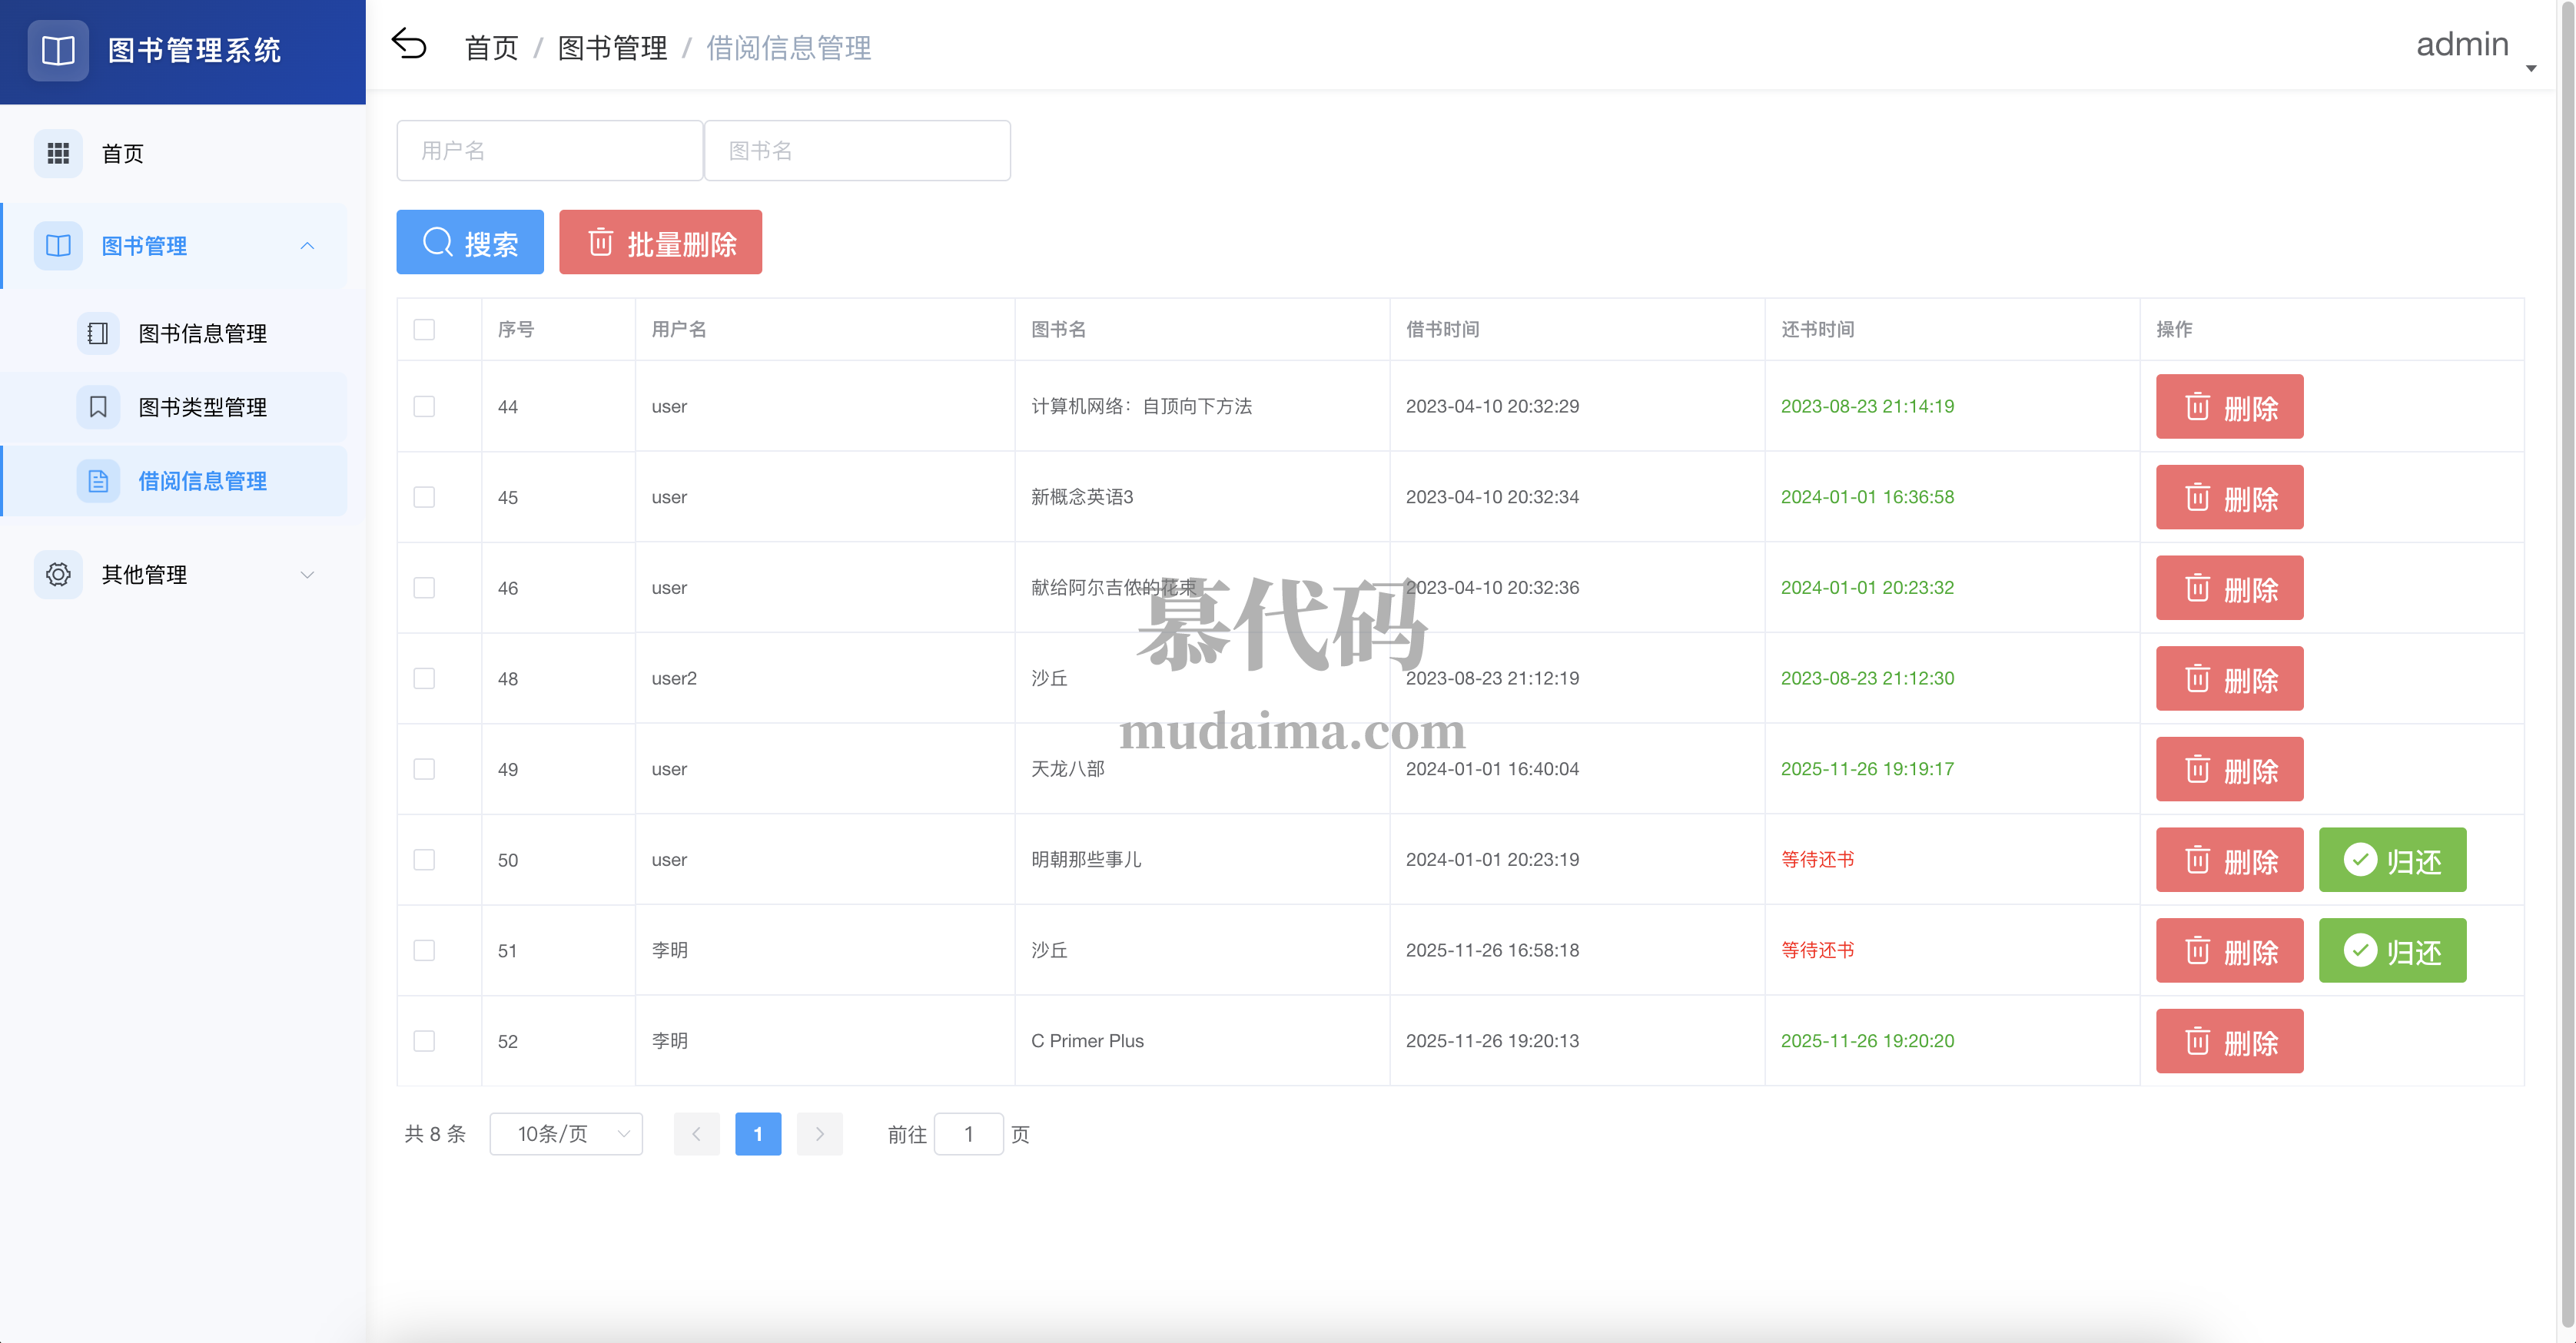The height and width of the screenshot is (1343, 2576).
Task: Check the checkbox for row 45
Action: coord(424,497)
